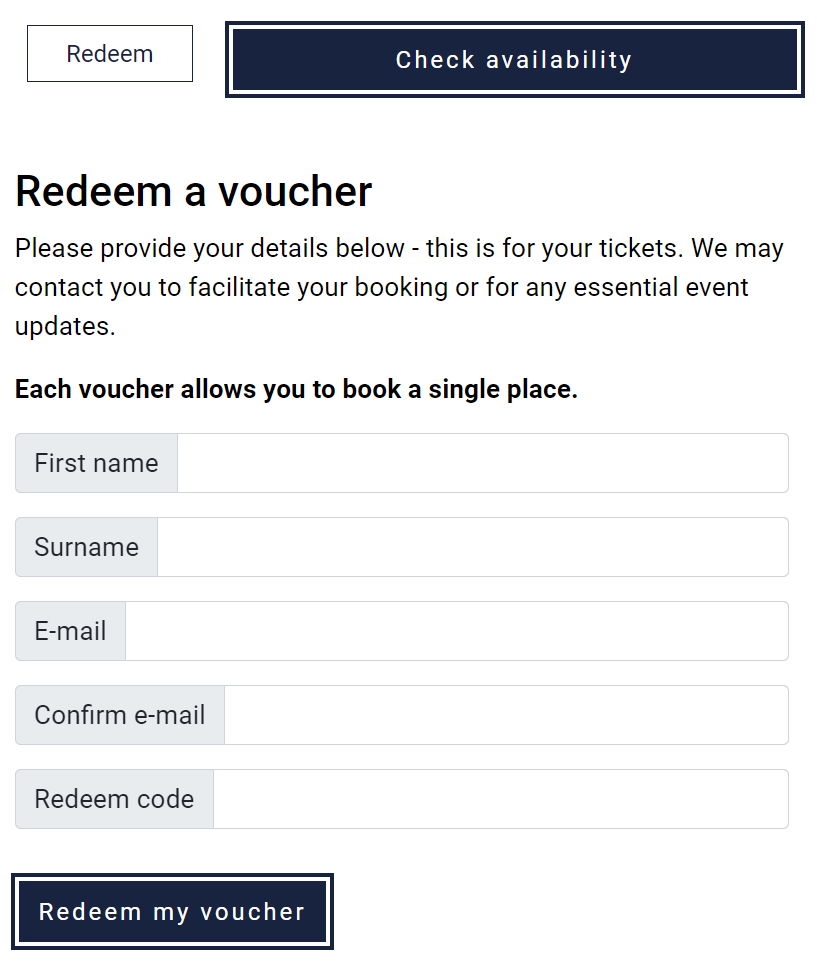Focus the First name text field
The image size is (817, 979).
click(x=482, y=463)
